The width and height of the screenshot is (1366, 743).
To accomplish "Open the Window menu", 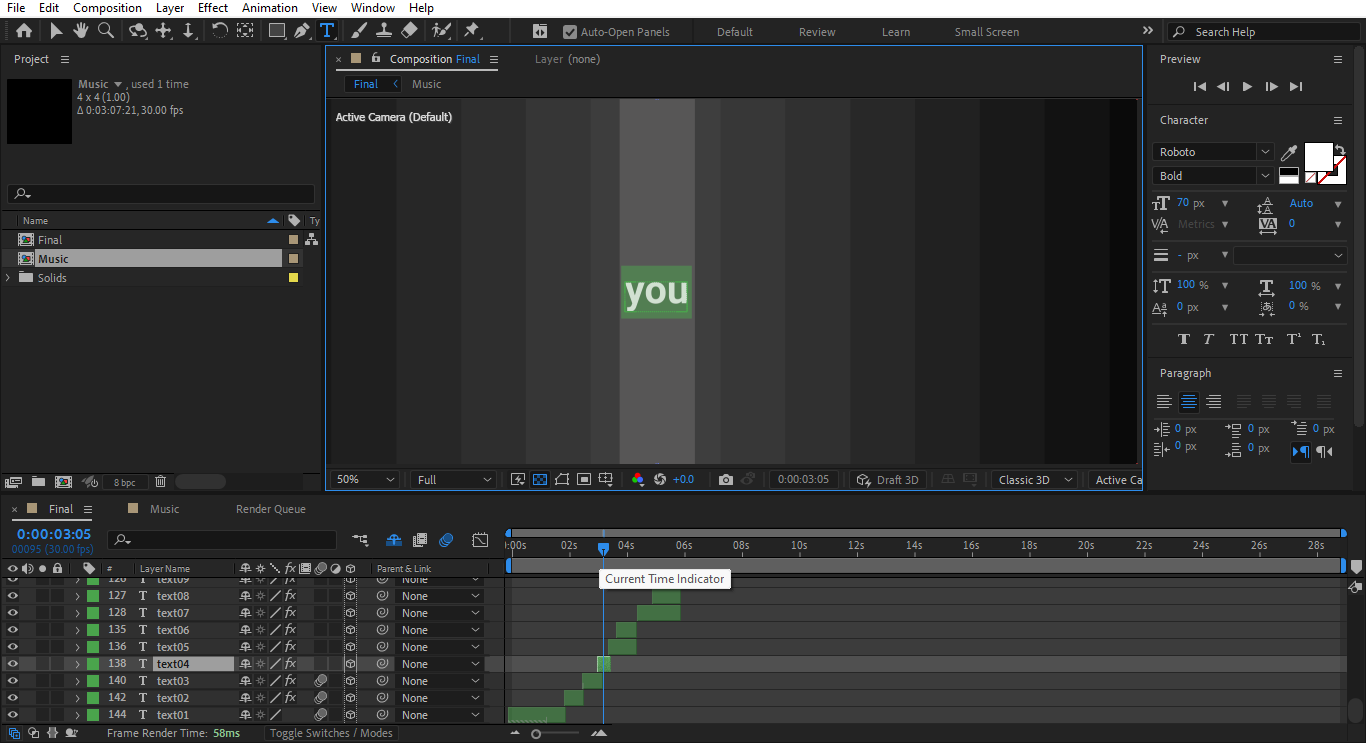I will click(x=373, y=8).
